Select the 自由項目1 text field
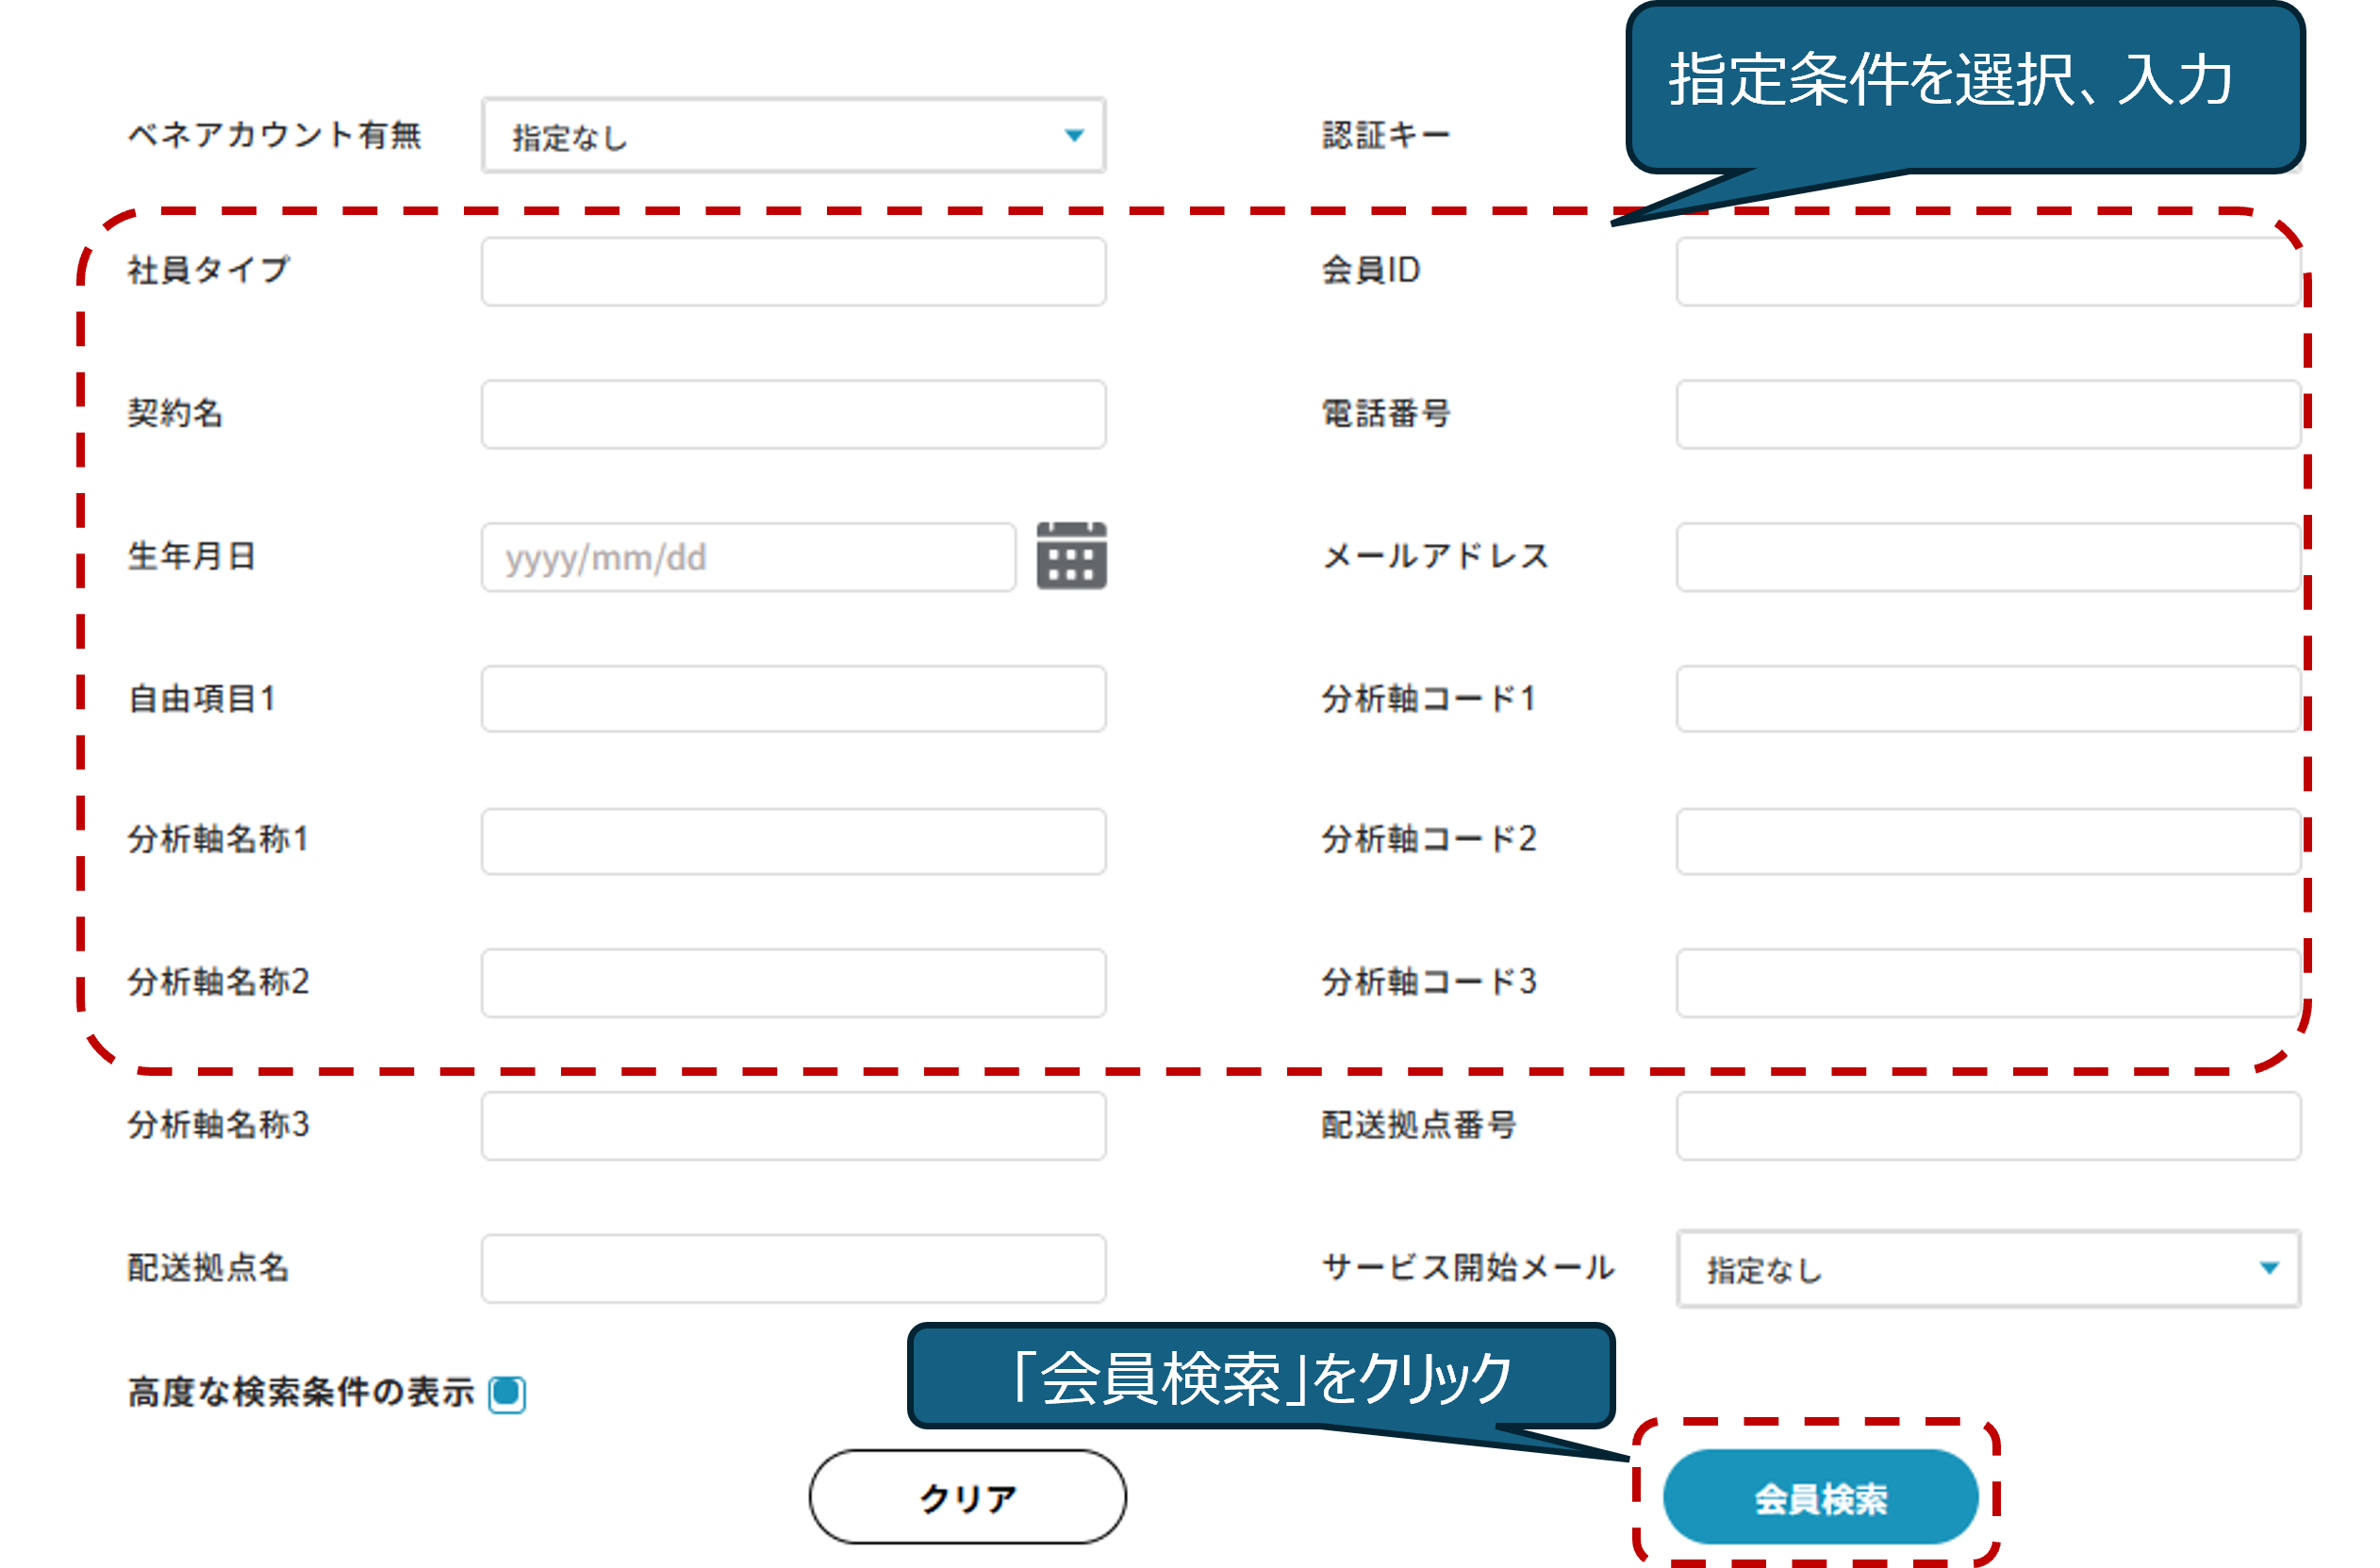The height and width of the screenshot is (1568, 2380). 793,699
